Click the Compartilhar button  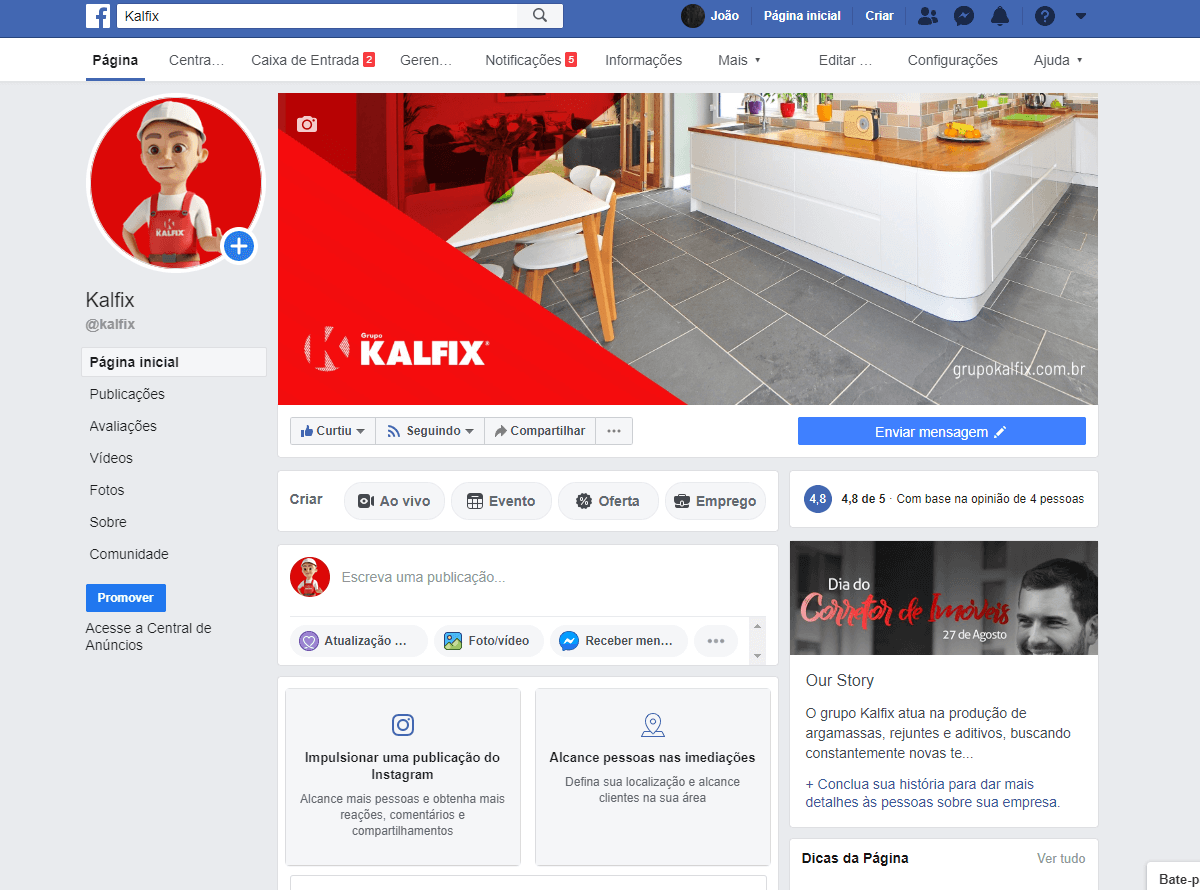pyautogui.click(x=540, y=431)
